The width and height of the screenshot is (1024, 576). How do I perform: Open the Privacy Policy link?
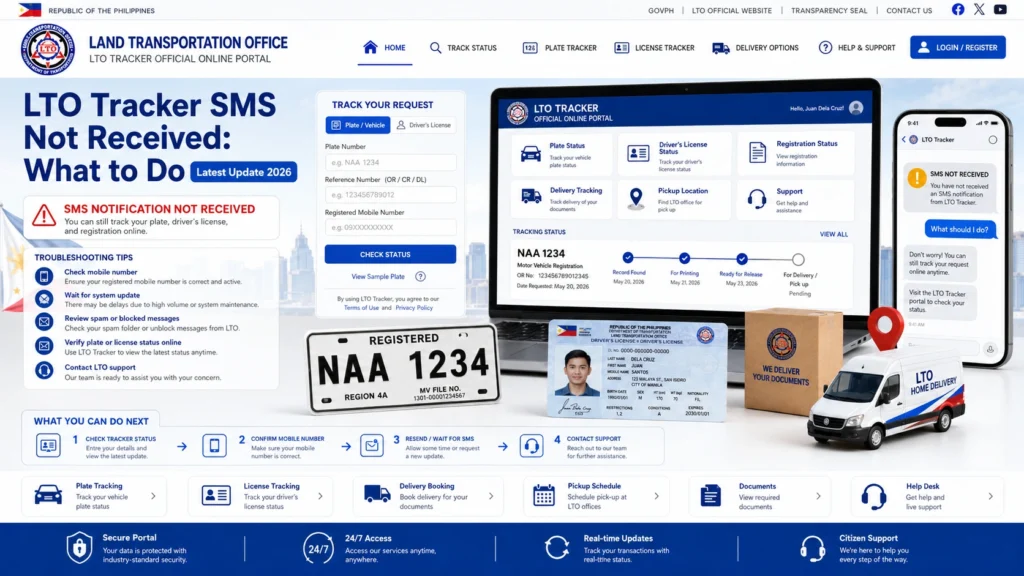point(414,308)
